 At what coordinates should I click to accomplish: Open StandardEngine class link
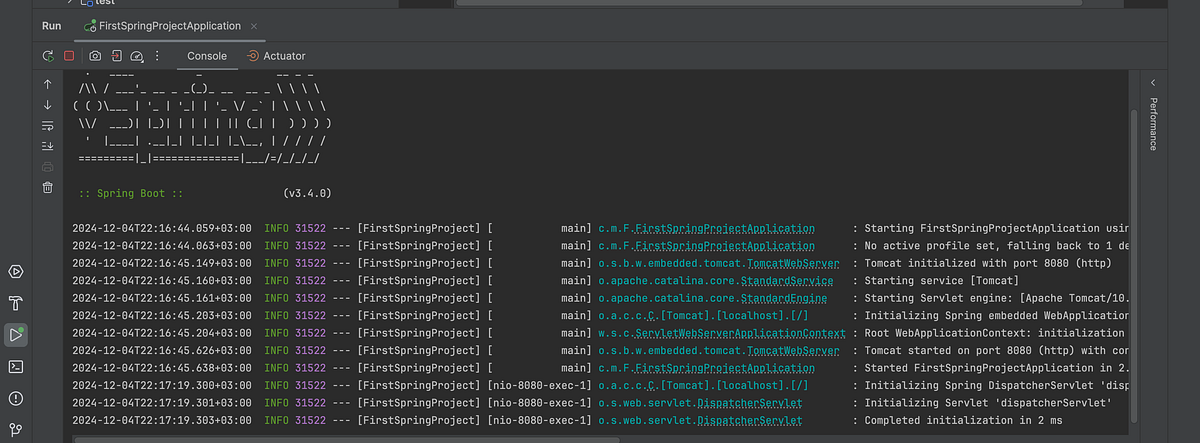(x=784, y=299)
